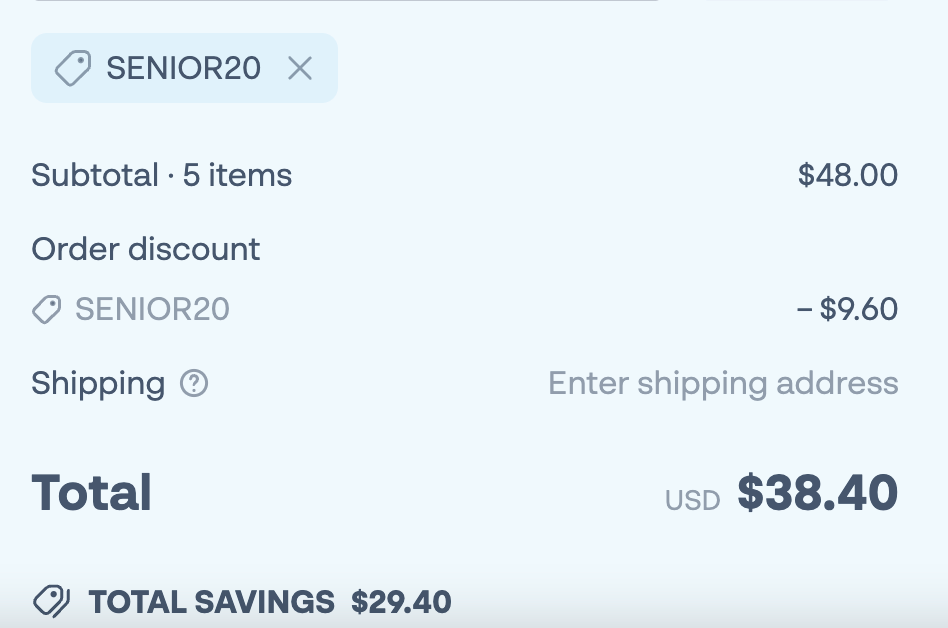Click the Subtotal 5 items label
Image resolution: width=948 pixels, height=628 pixels.
(x=162, y=176)
